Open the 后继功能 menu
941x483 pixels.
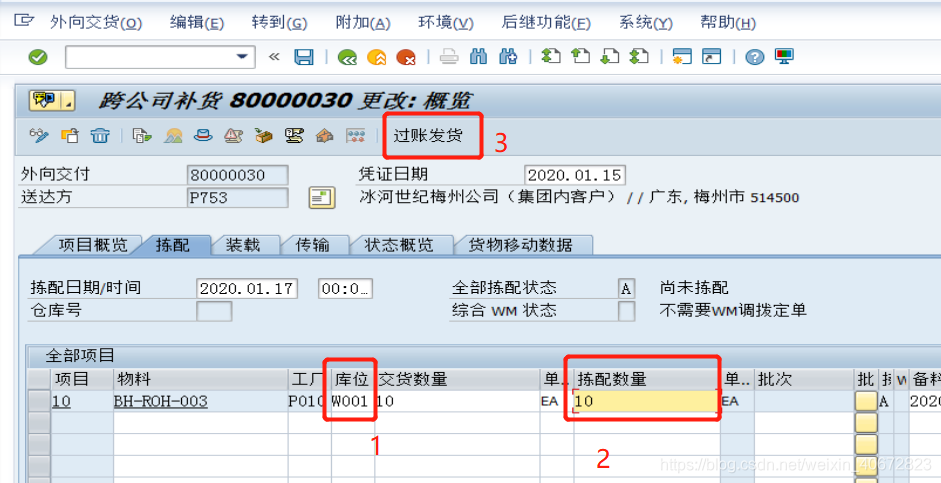546,23
